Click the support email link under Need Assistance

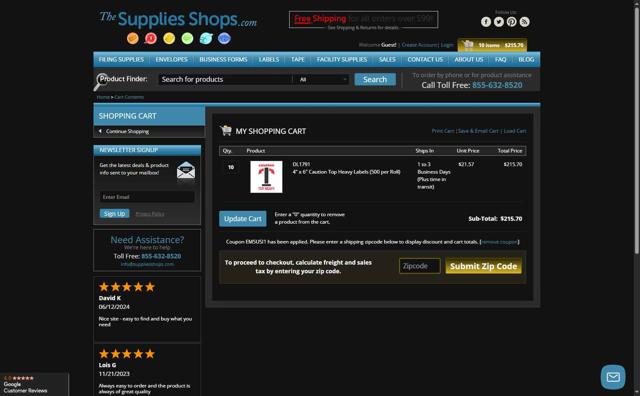[147, 265]
